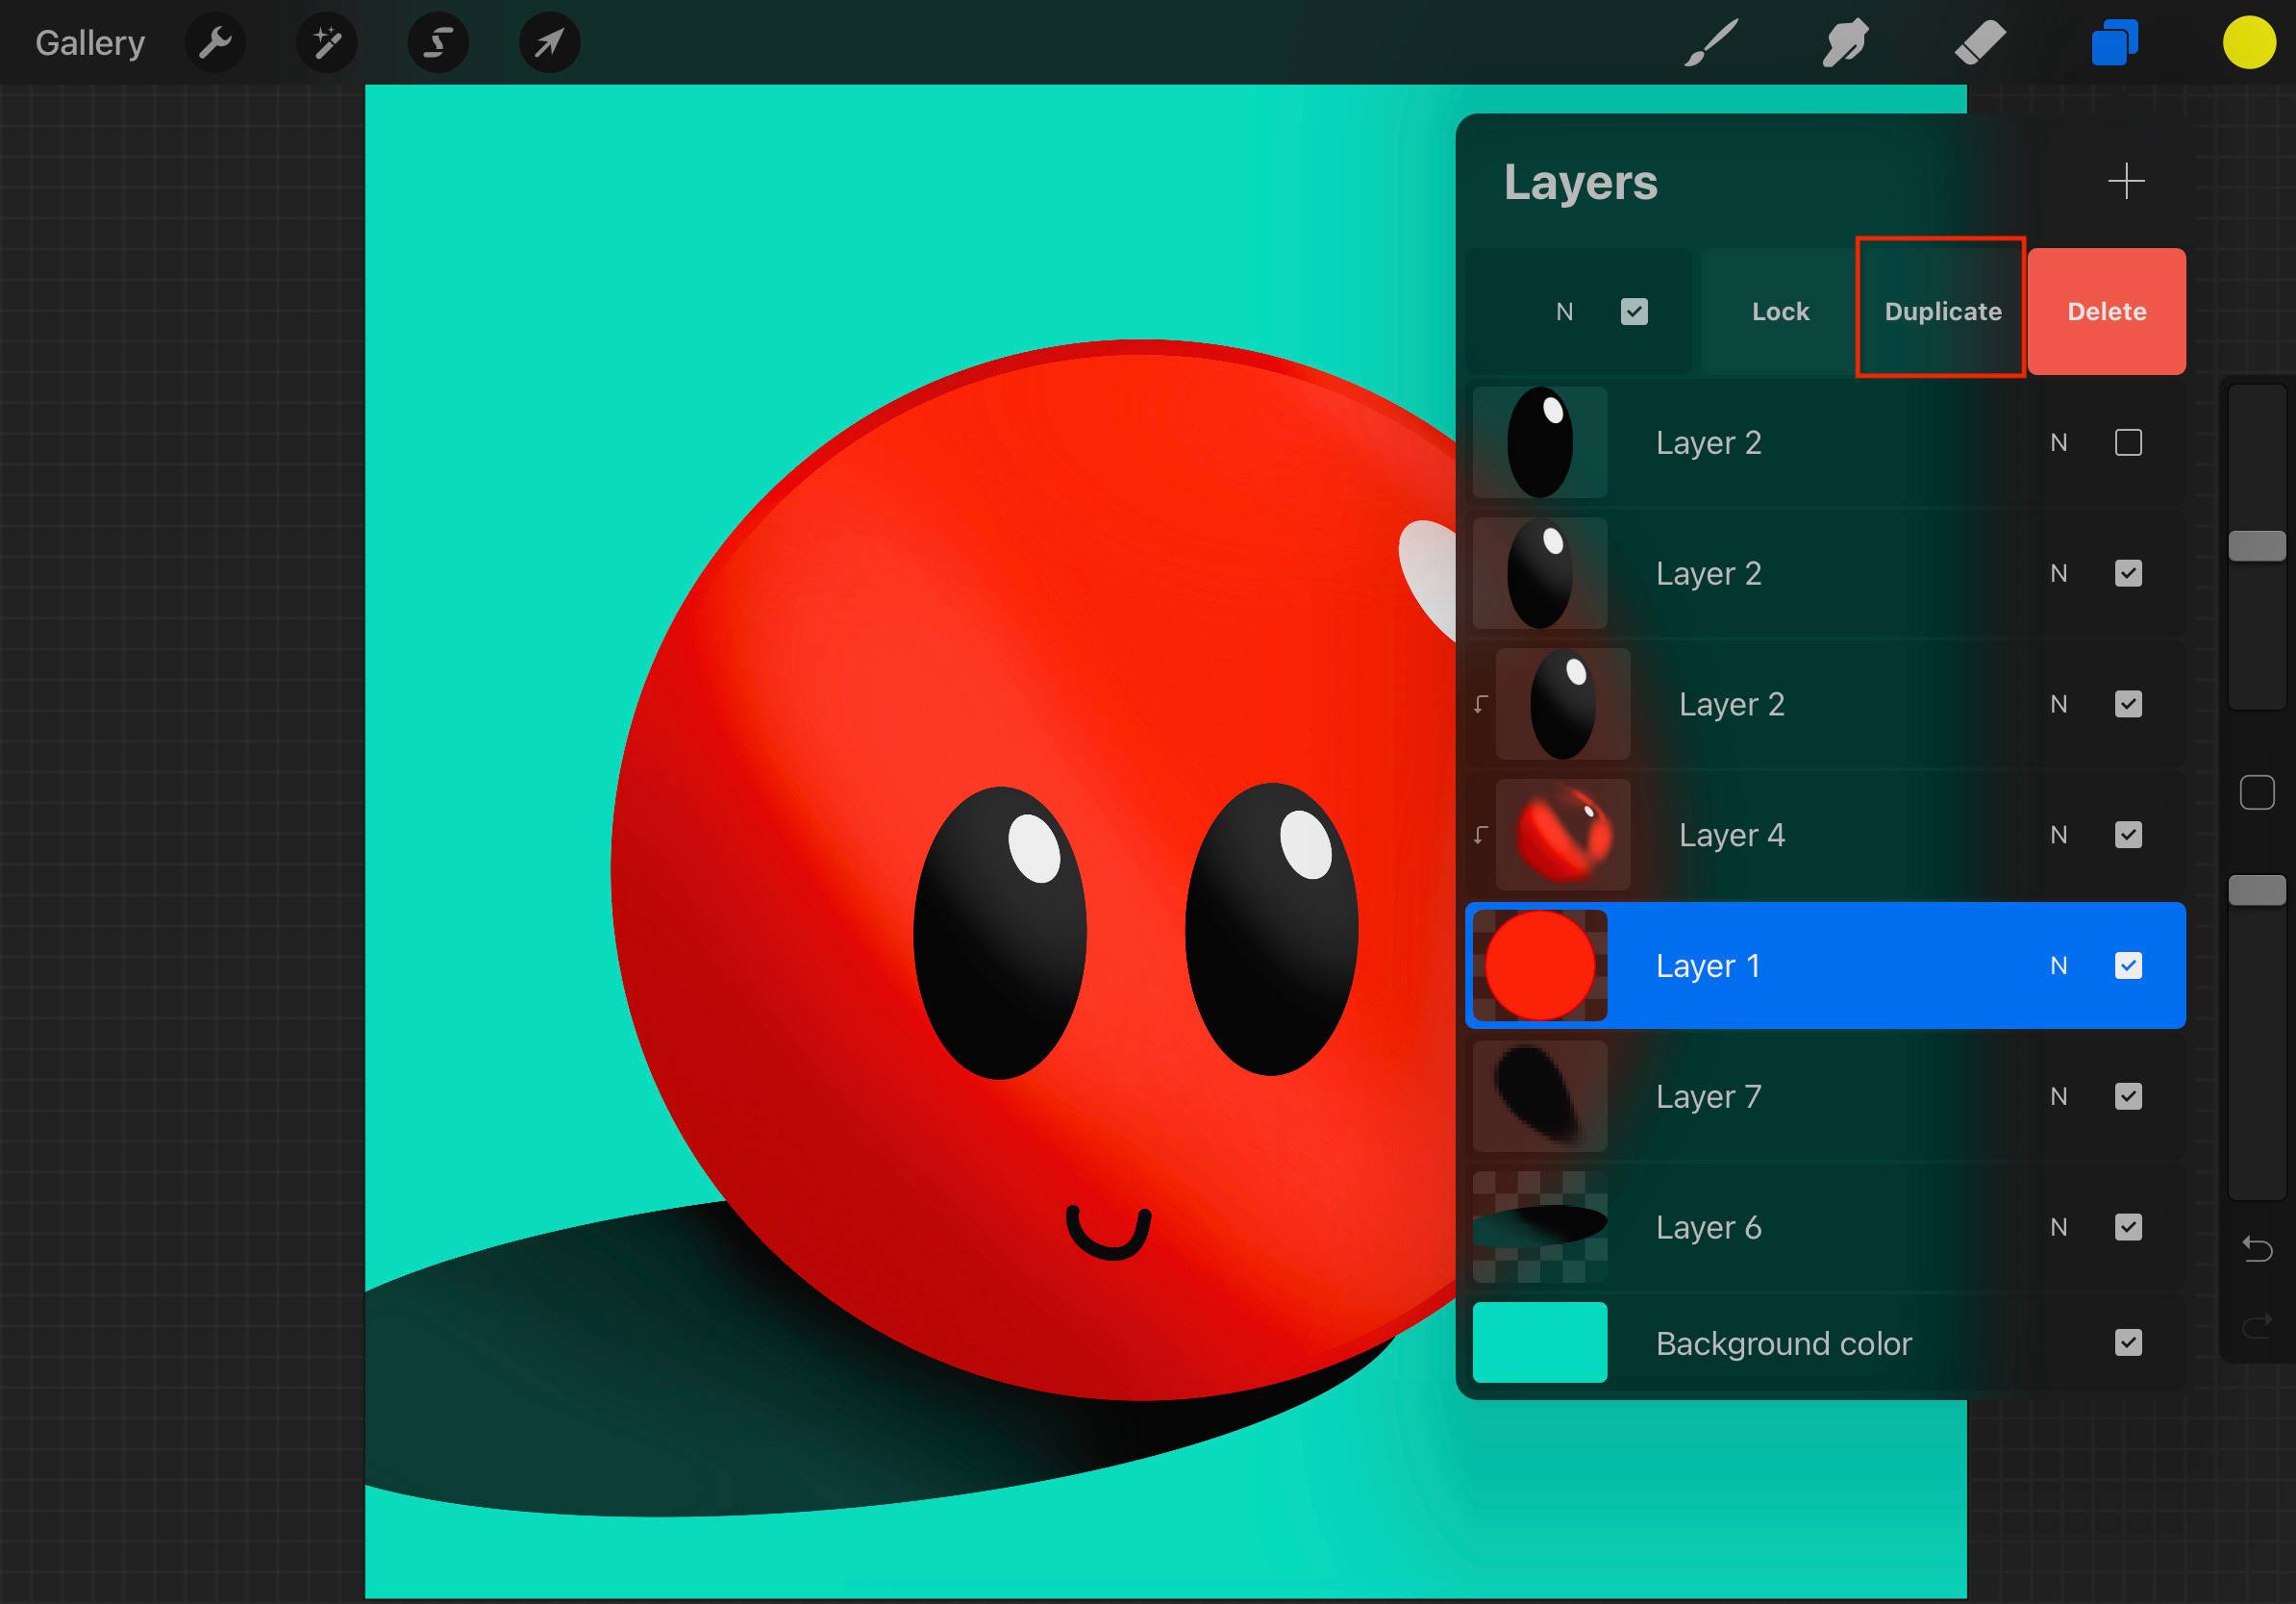
Task: Open the yellow active color swatch
Action: tap(2249, 43)
